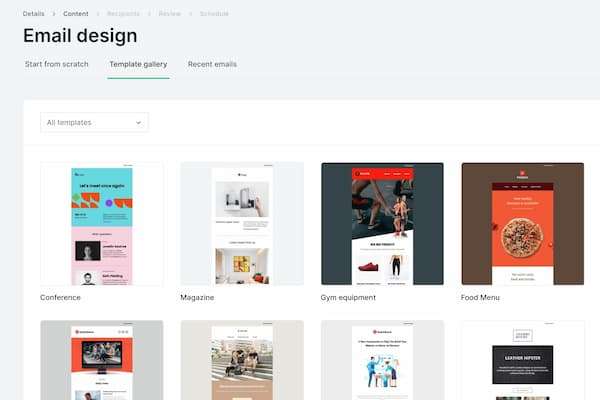
Task: Pick the template with illustrated people
Action: point(383,360)
